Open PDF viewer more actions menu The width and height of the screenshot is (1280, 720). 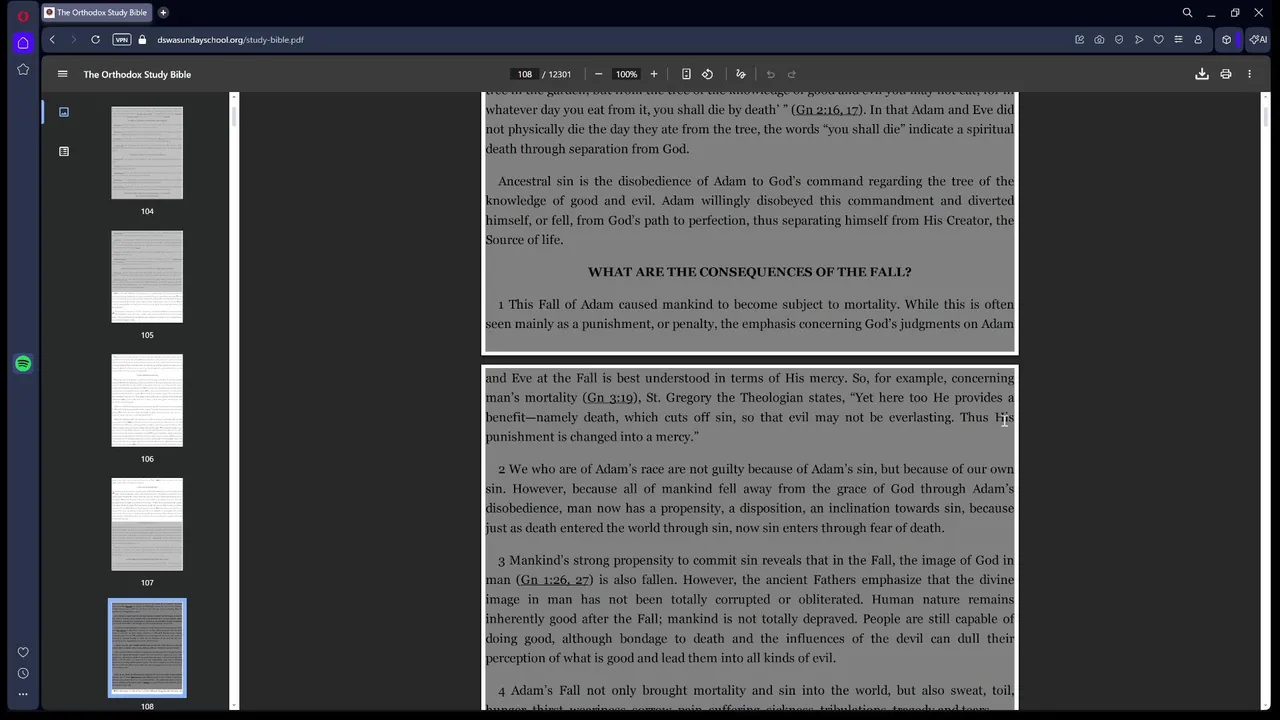tap(1249, 74)
